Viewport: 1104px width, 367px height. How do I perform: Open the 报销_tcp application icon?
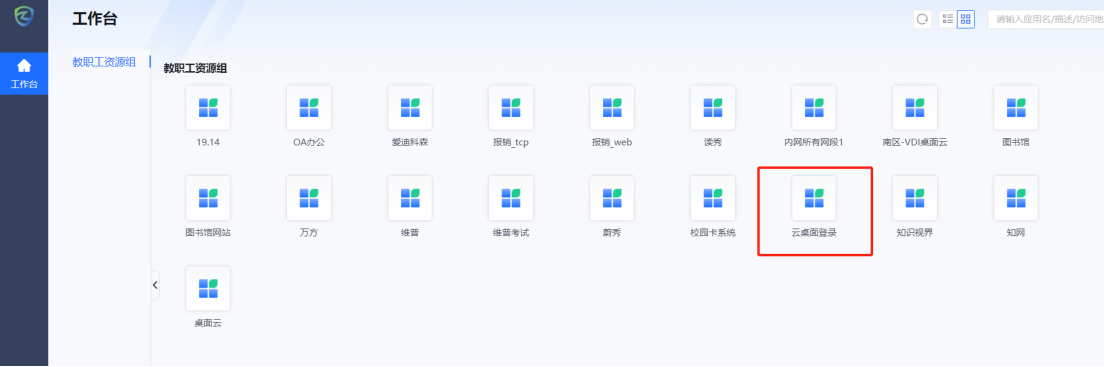[x=511, y=108]
